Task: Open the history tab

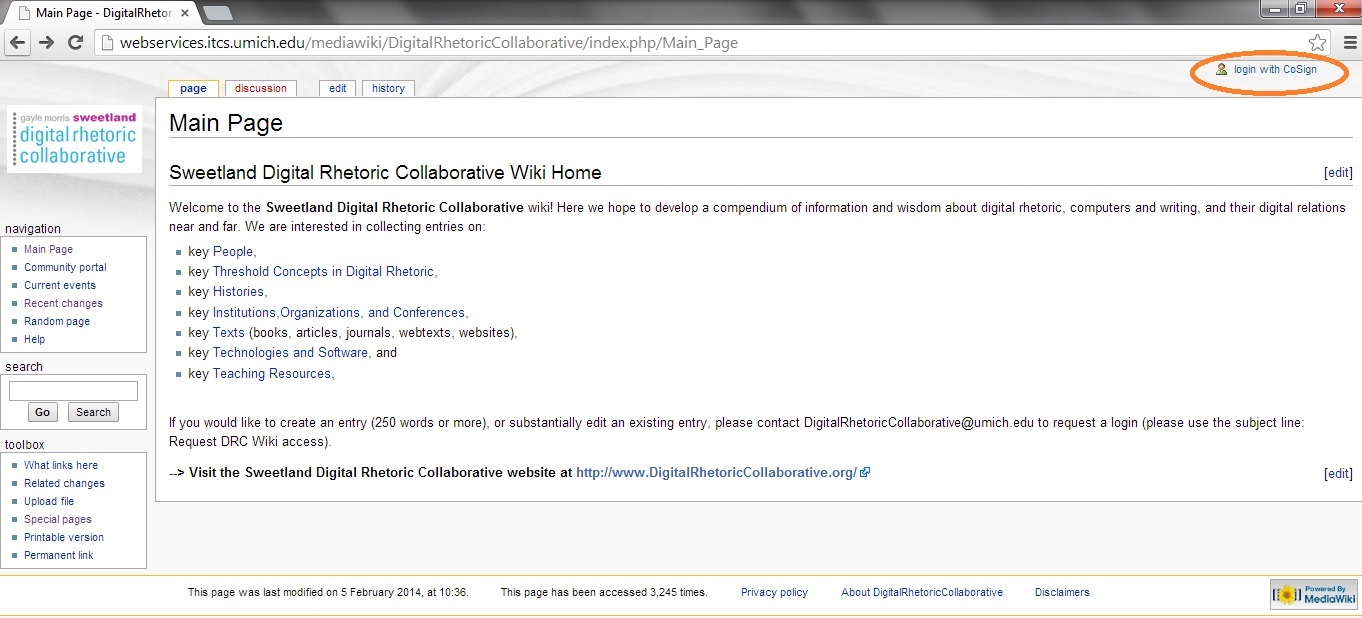Action: tap(388, 88)
